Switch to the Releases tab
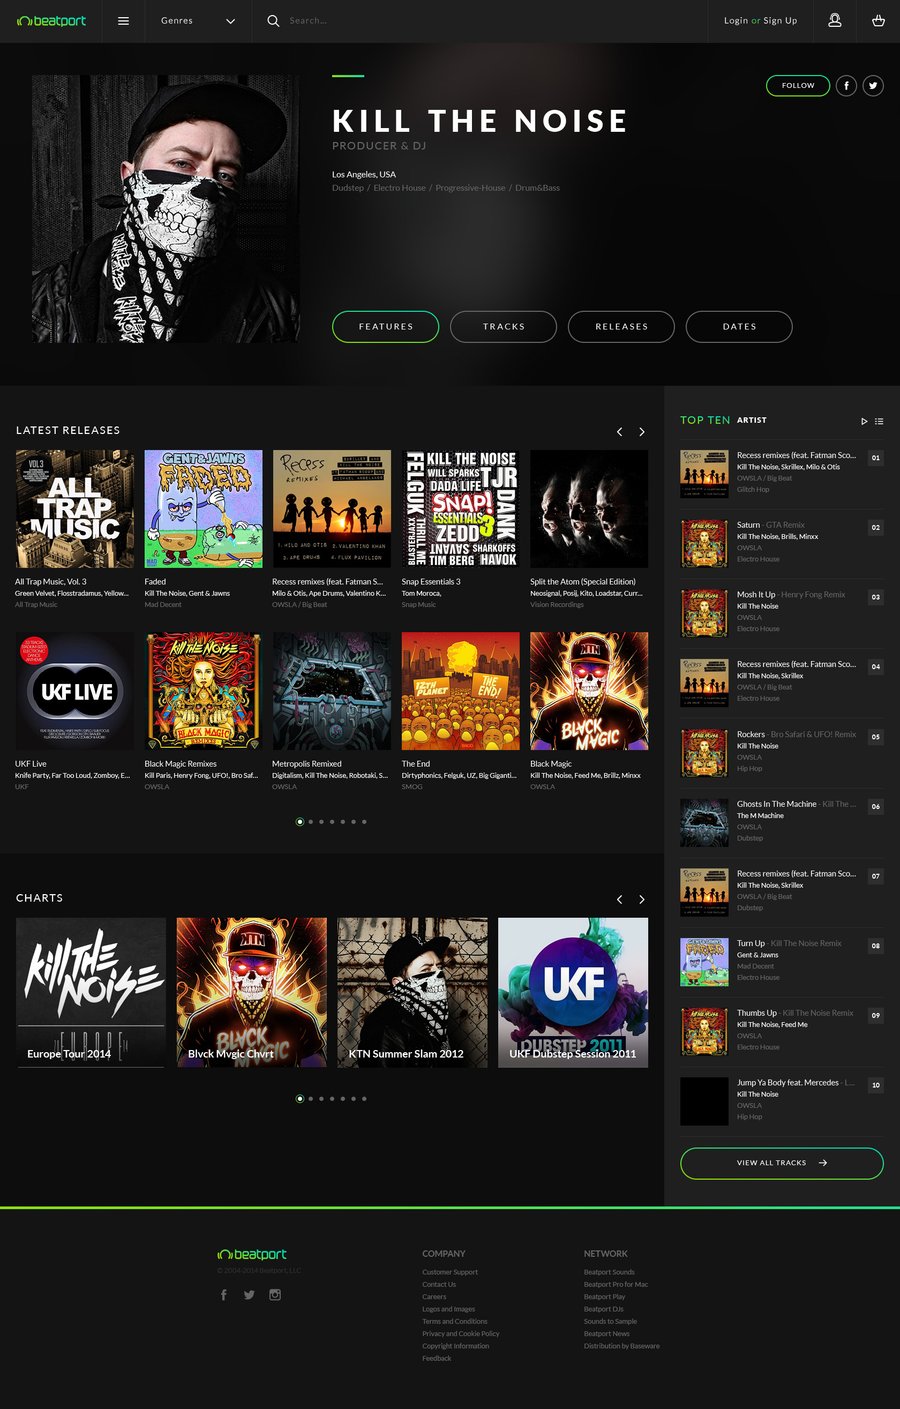 tap(621, 327)
